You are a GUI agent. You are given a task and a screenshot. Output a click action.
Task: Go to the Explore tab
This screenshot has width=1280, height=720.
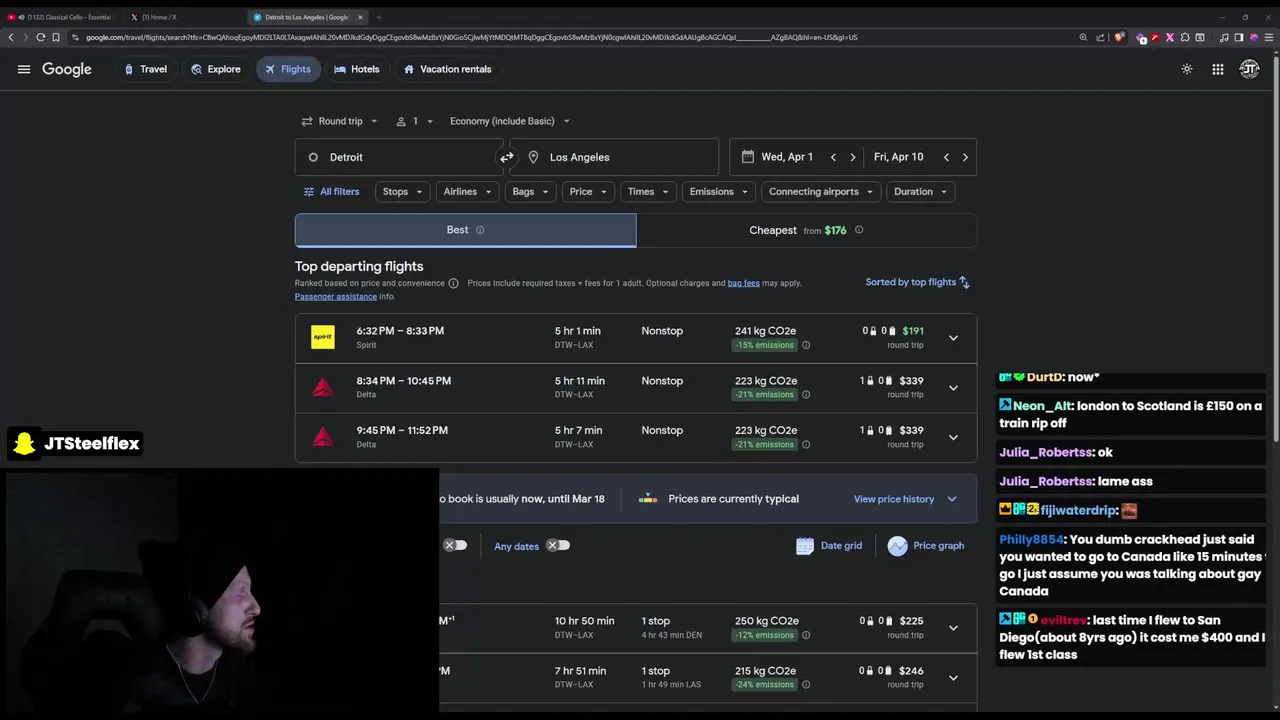point(215,69)
